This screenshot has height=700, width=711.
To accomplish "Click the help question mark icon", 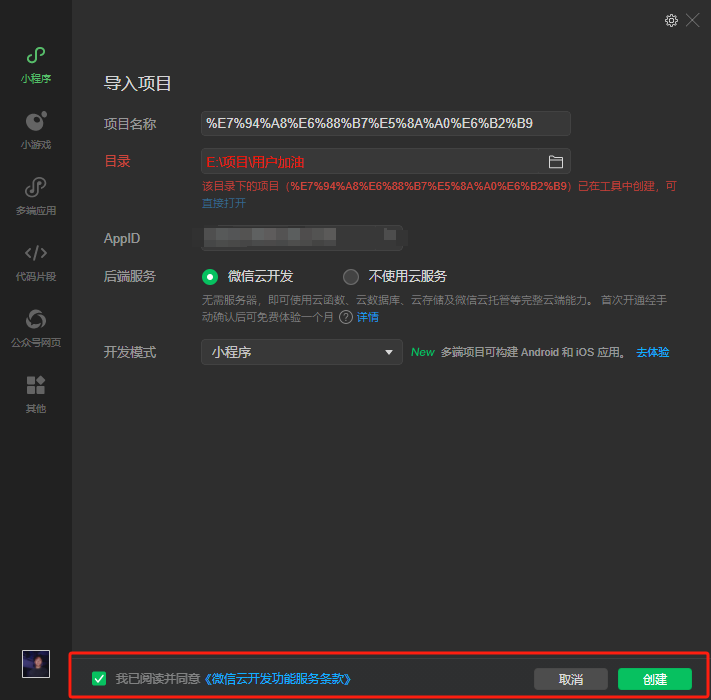I will click(x=346, y=317).
